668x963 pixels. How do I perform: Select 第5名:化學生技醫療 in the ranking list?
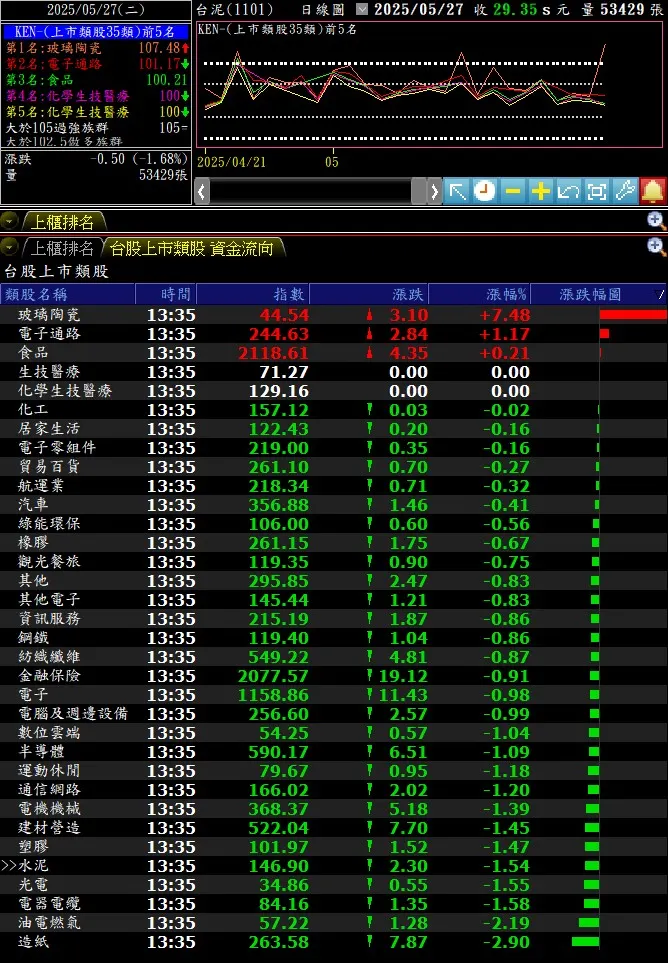(97, 112)
